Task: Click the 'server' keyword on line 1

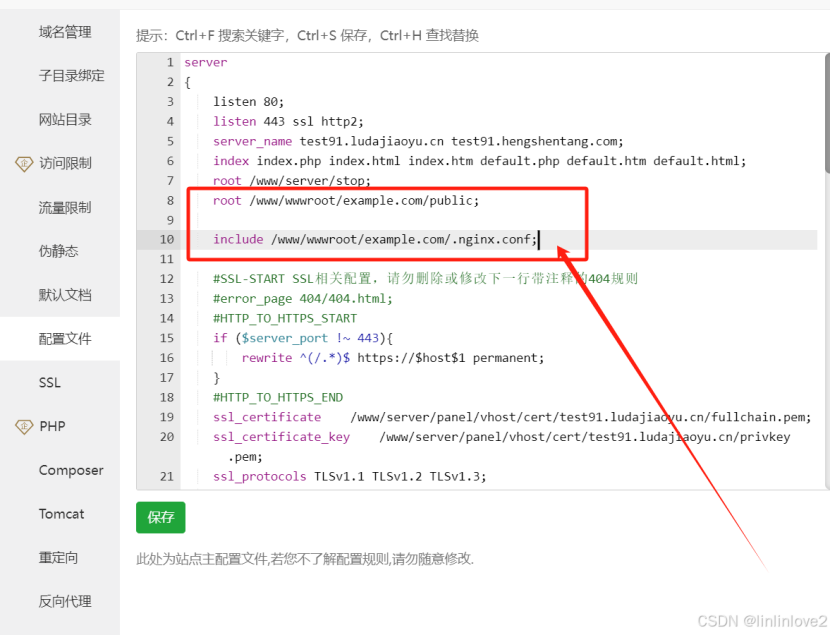Action: (x=206, y=62)
